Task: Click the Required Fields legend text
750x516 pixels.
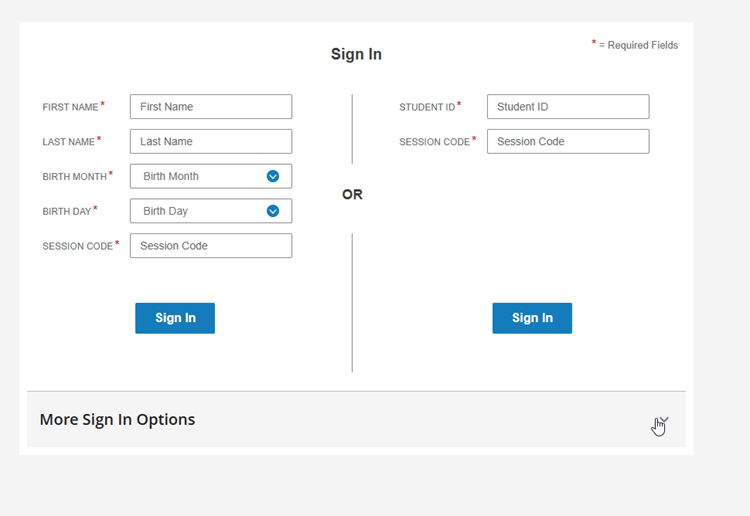Action: click(x=637, y=45)
